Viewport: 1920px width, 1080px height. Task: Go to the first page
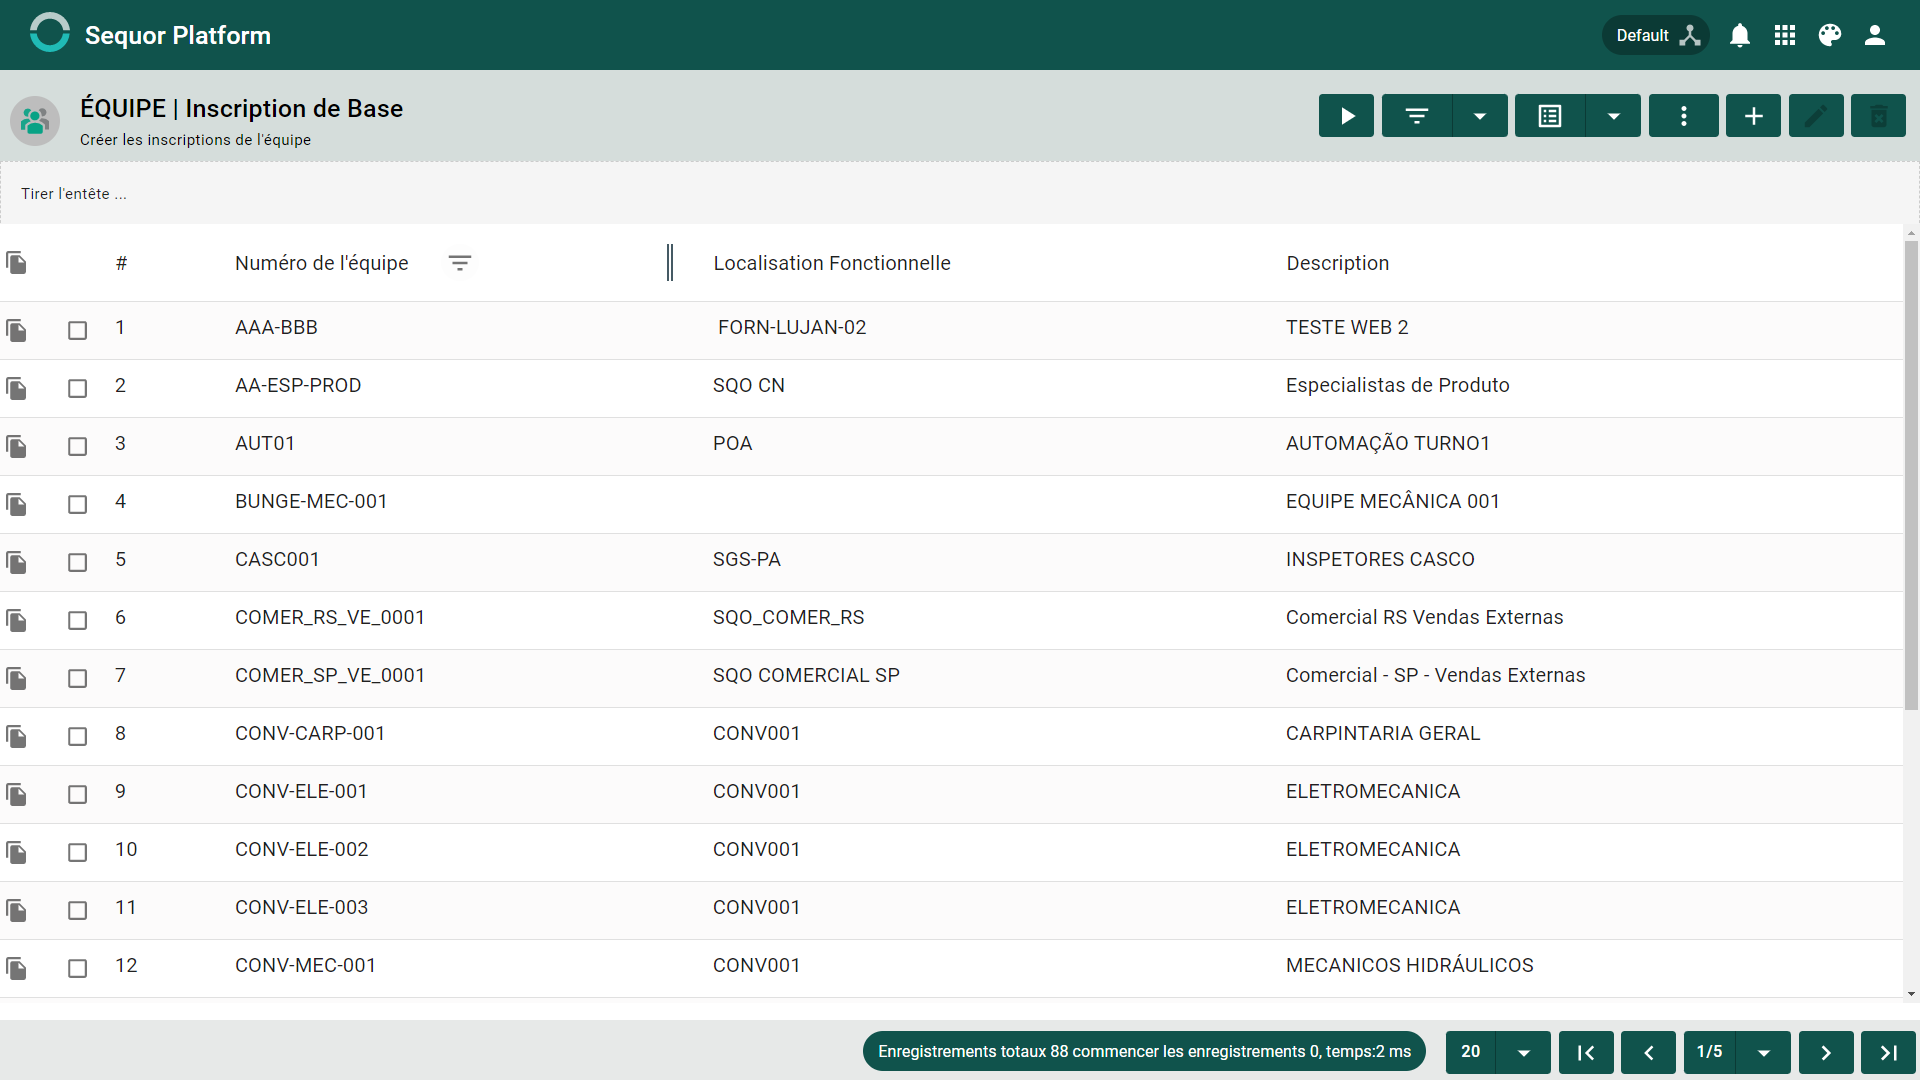coord(1586,1052)
